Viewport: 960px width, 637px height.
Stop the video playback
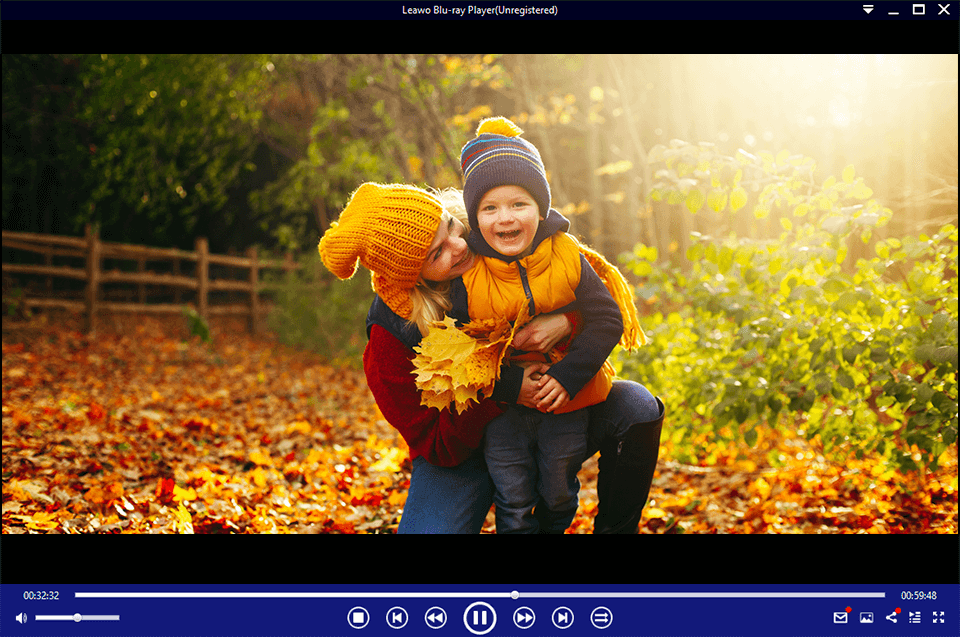coord(357,617)
